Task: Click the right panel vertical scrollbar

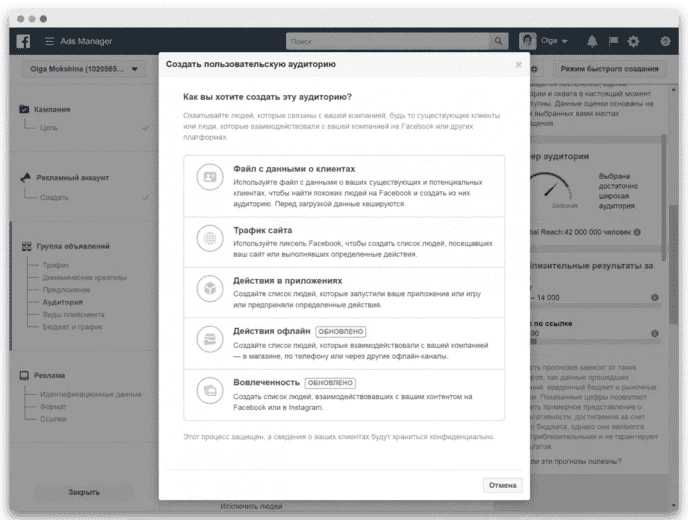Action: (674, 263)
